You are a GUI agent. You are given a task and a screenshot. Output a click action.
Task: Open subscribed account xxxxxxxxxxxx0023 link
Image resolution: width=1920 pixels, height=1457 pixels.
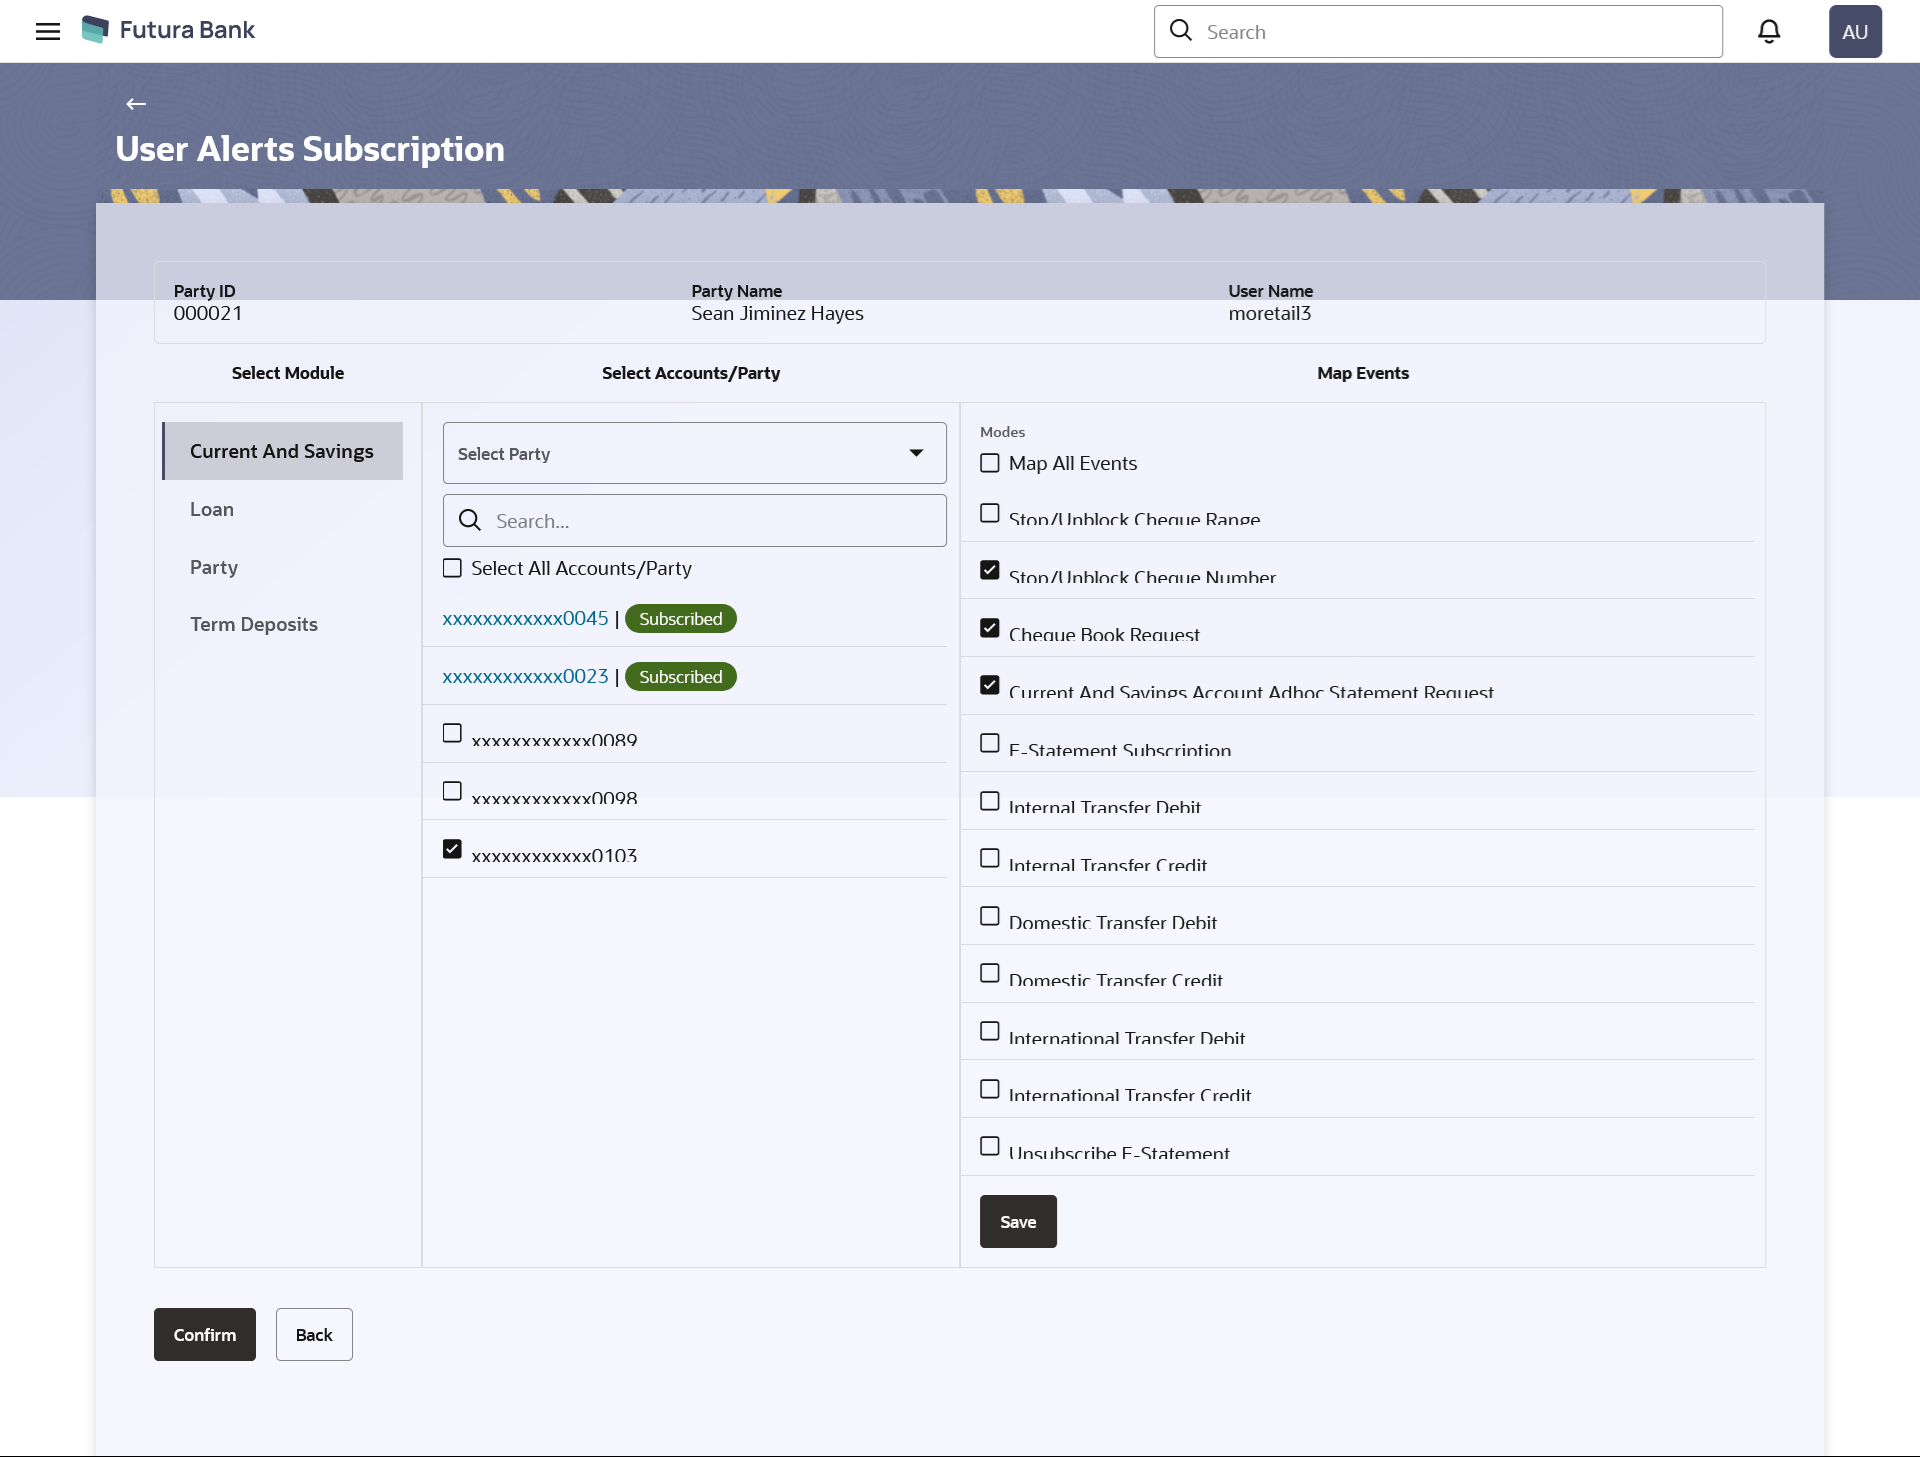(525, 676)
